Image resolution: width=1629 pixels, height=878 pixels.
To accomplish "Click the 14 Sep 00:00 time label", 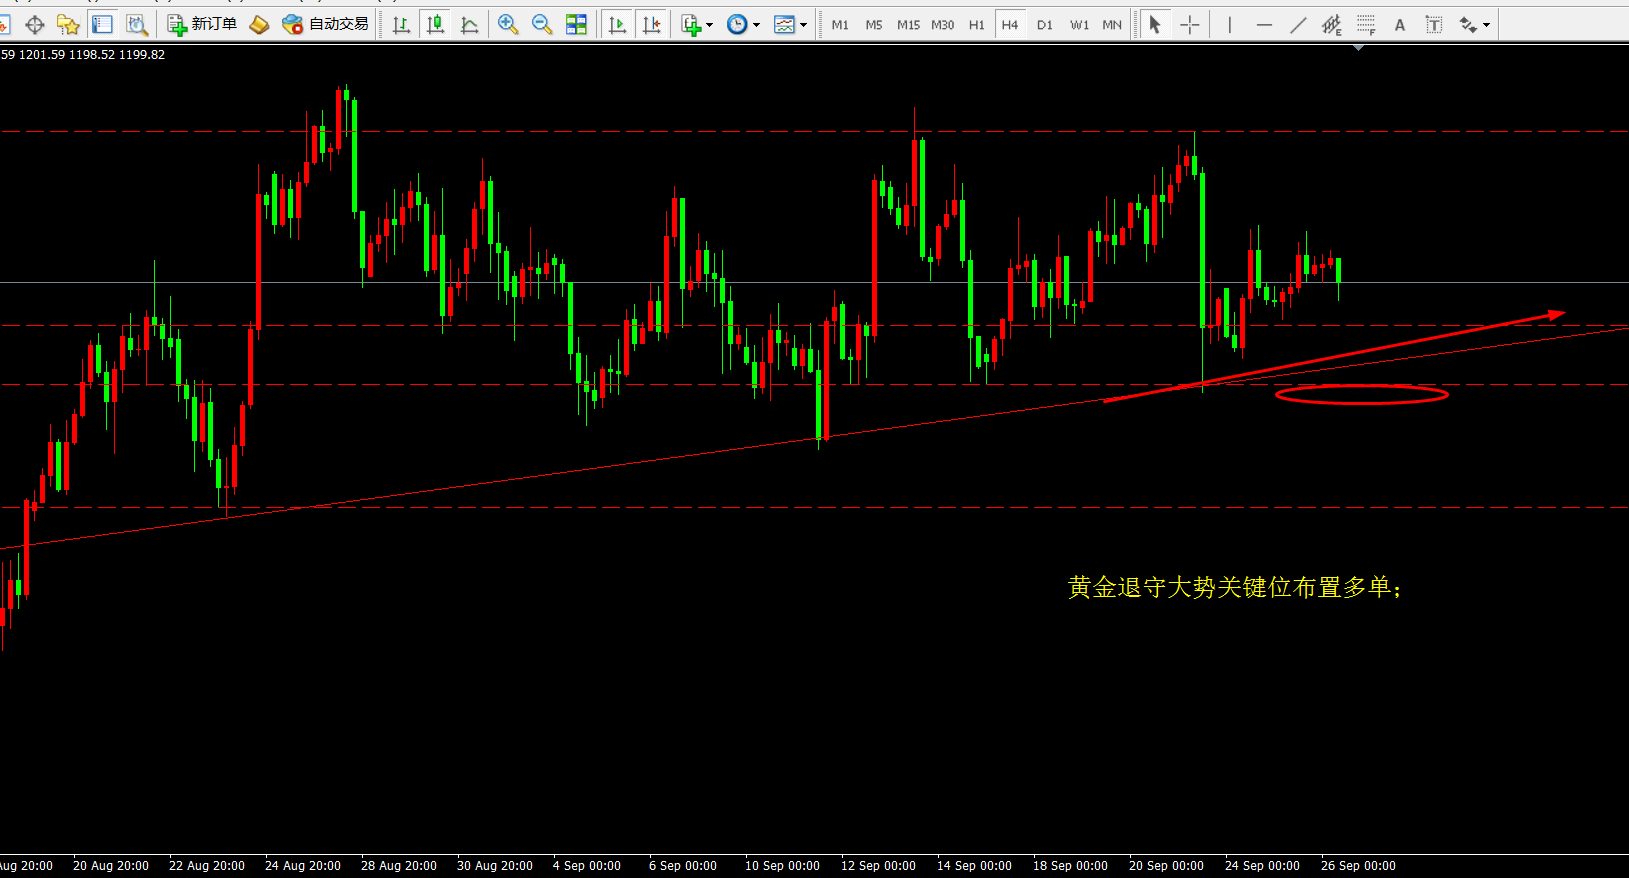I will tap(974, 866).
